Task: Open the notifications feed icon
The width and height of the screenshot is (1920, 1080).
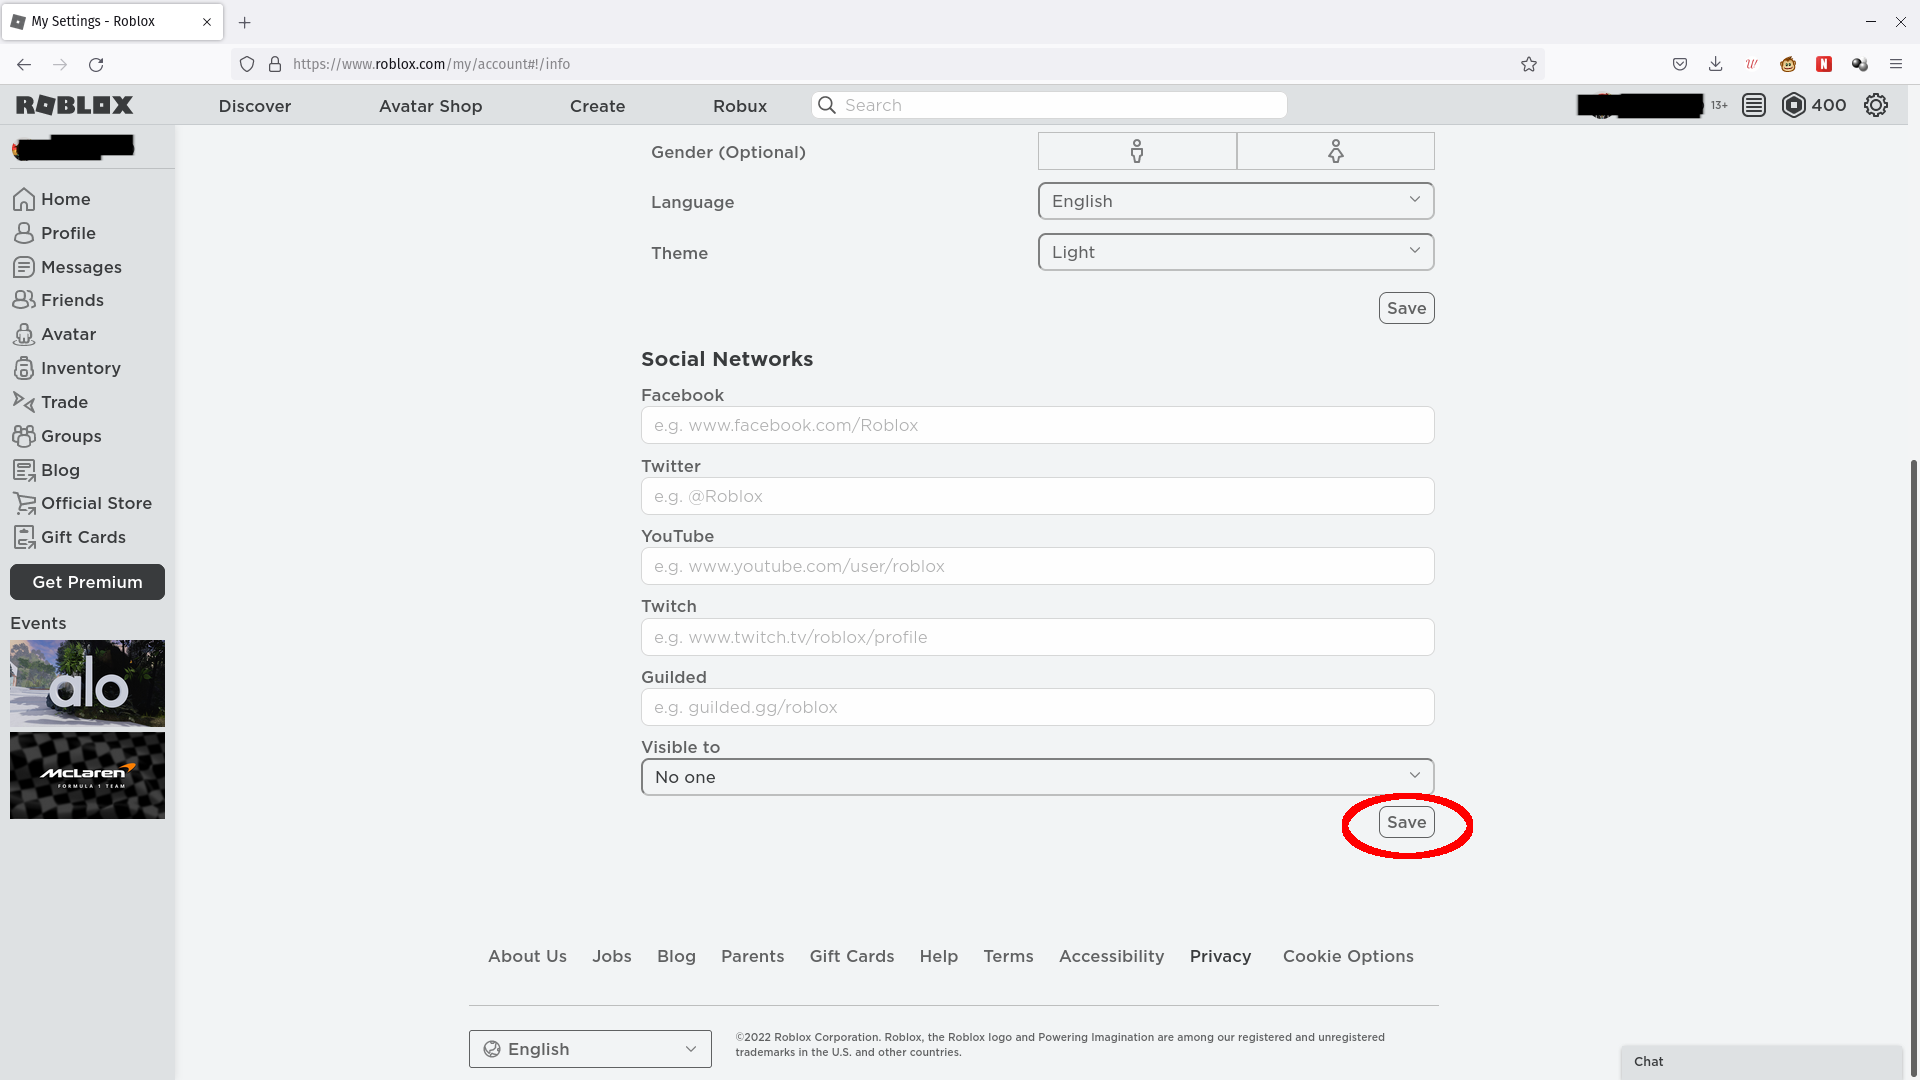Action: coord(1754,105)
